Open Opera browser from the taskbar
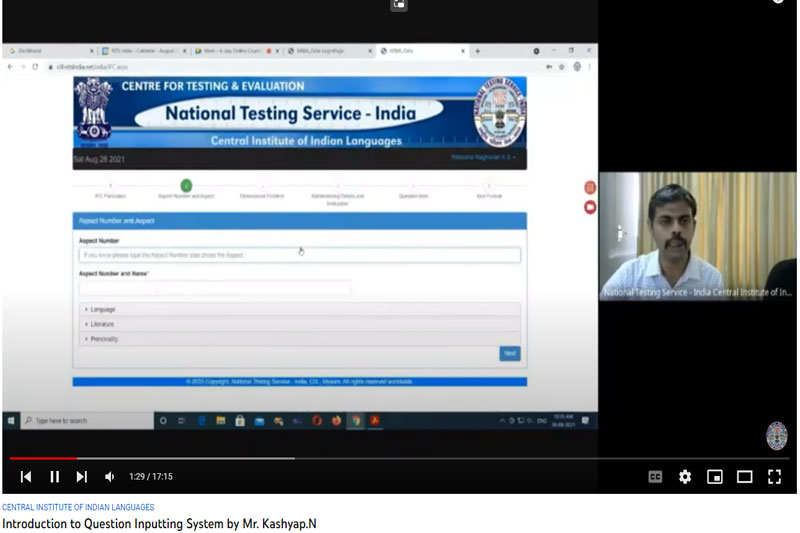The height and width of the screenshot is (533, 800). click(317, 421)
